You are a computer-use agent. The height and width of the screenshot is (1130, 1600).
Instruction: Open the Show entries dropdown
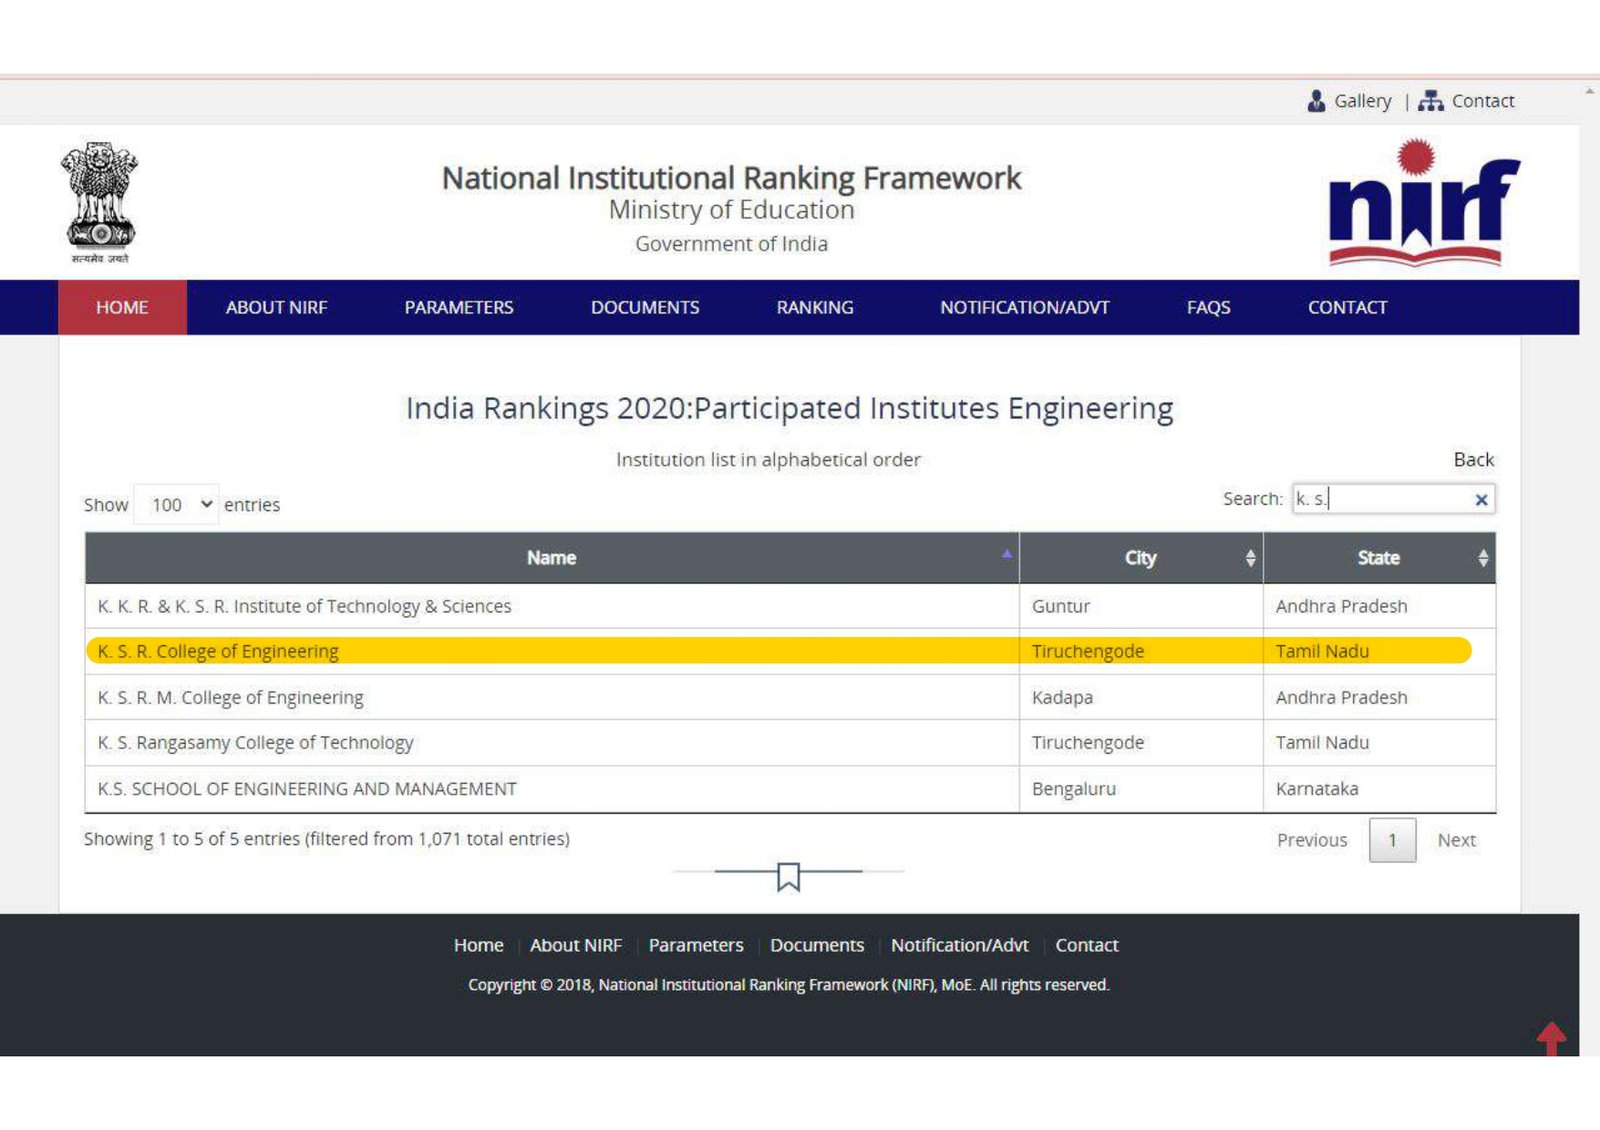point(177,505)
